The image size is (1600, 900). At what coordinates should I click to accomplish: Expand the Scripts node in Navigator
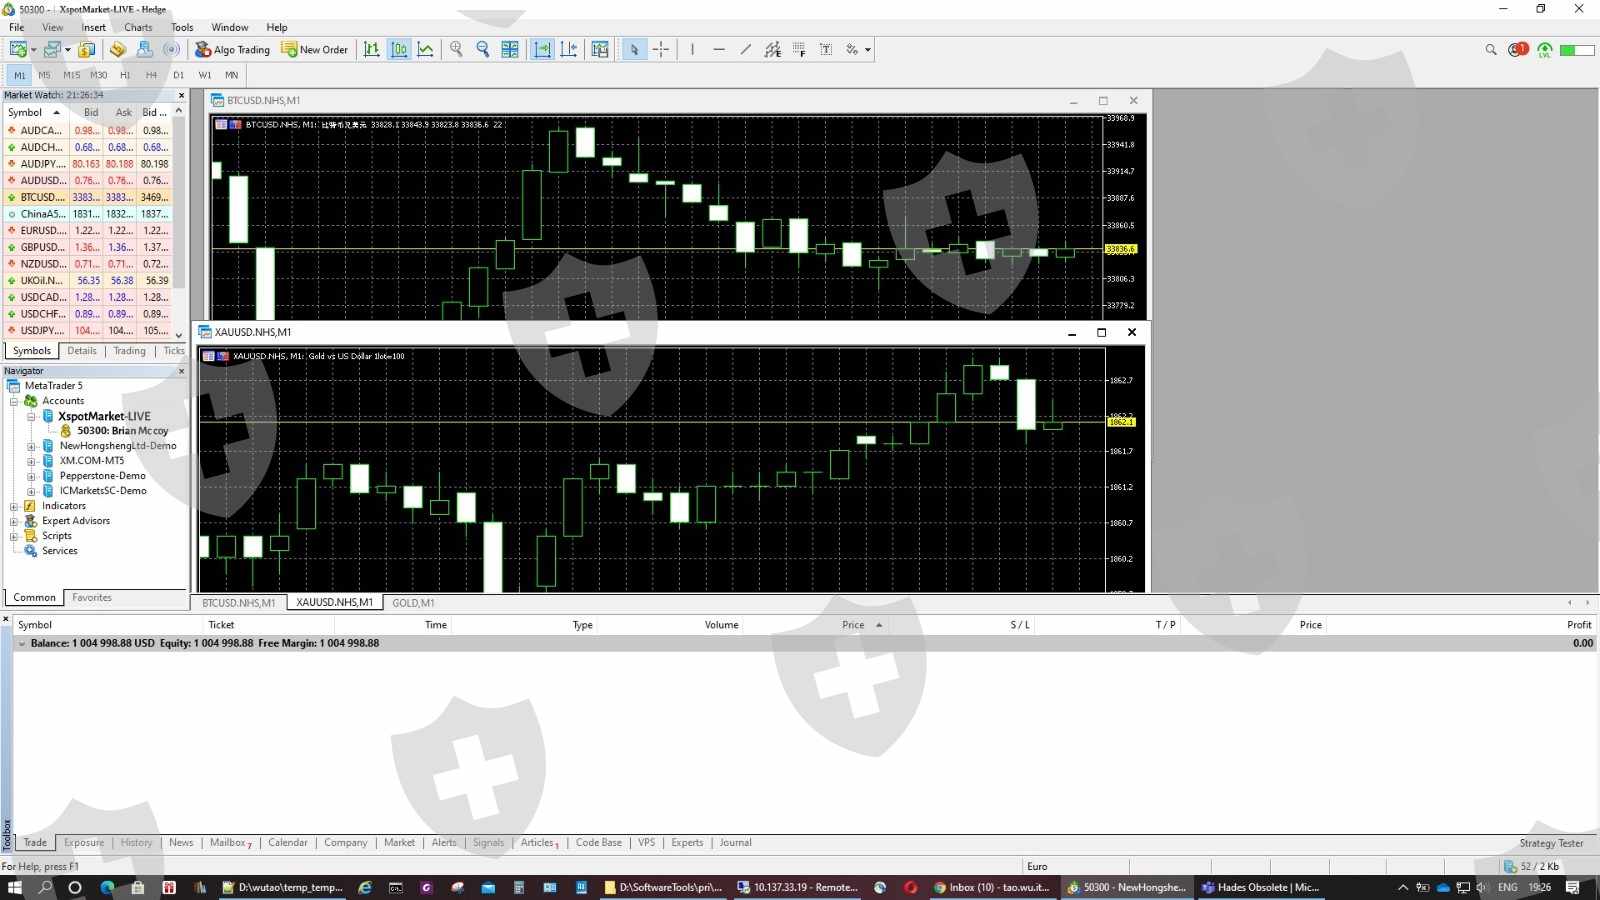pyautogui.click(x=14, y=536)
